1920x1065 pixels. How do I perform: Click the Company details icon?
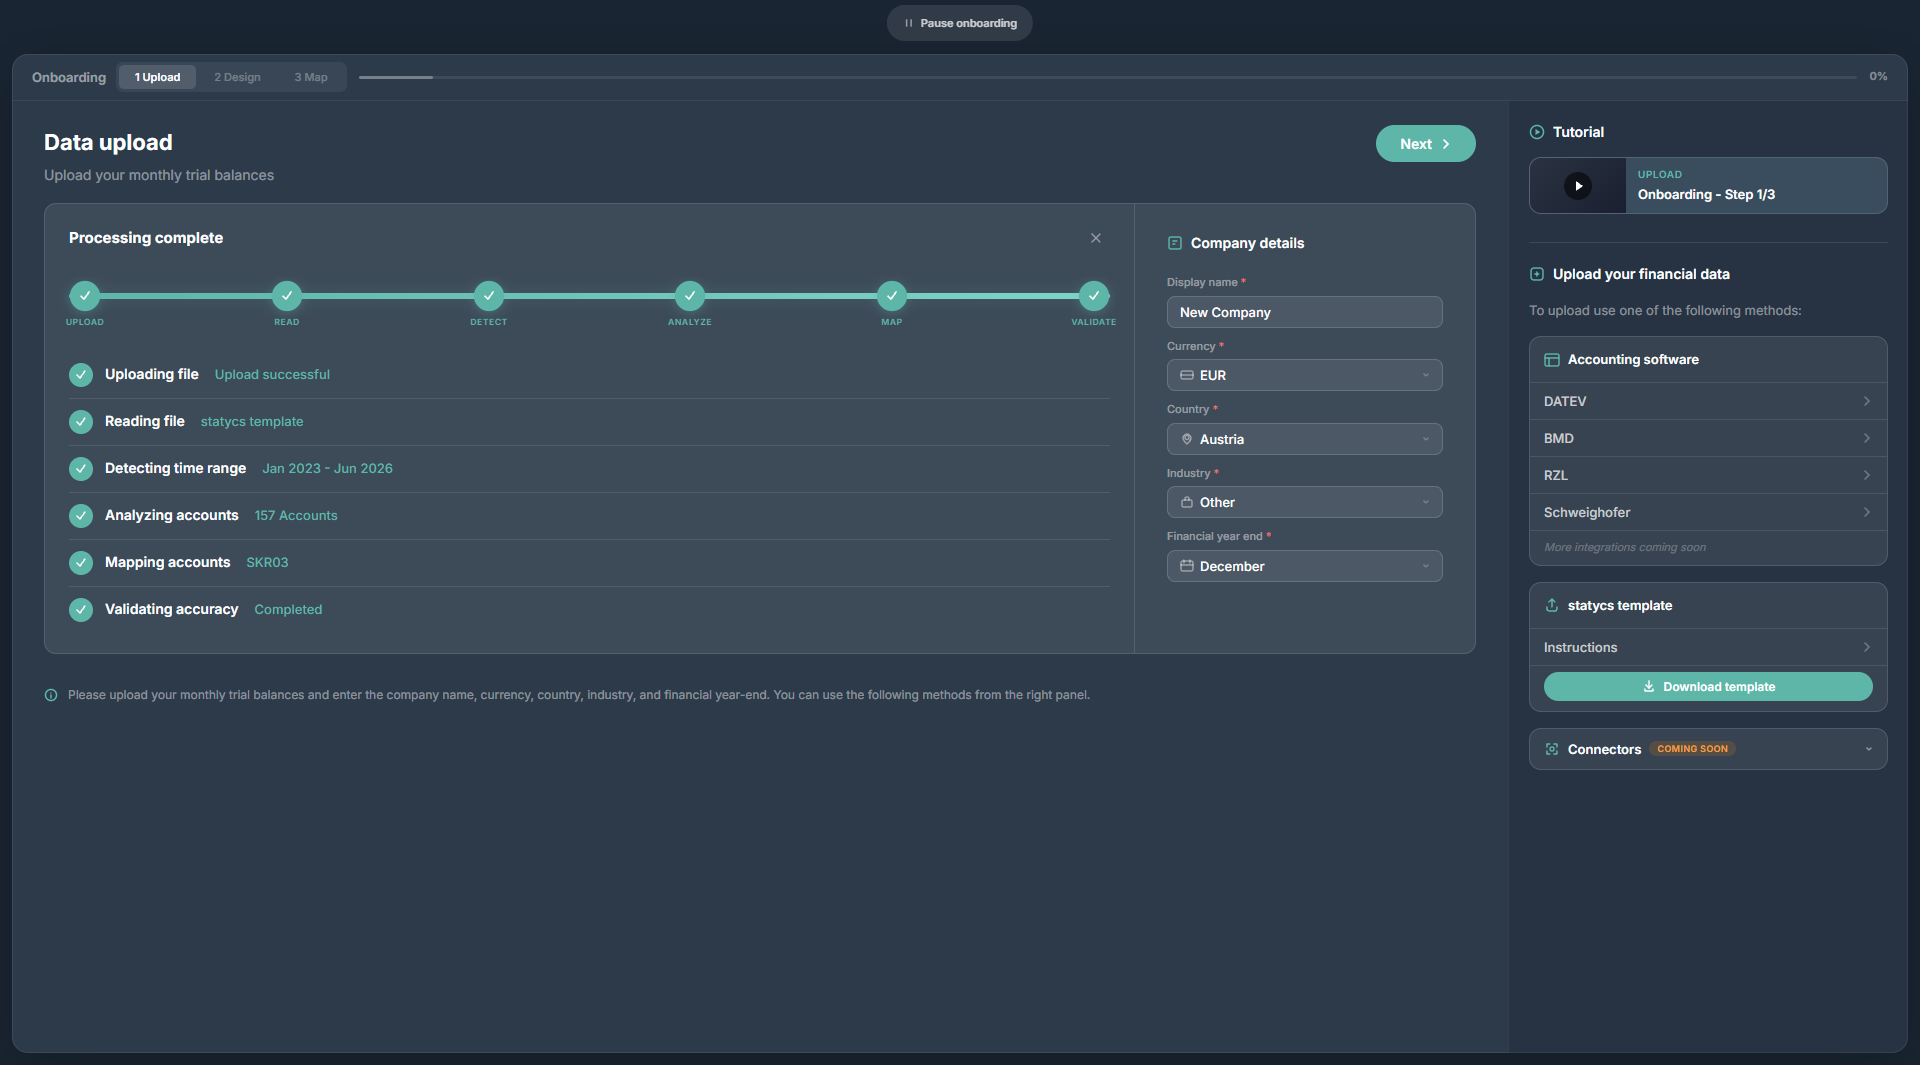pos(1175,243)
